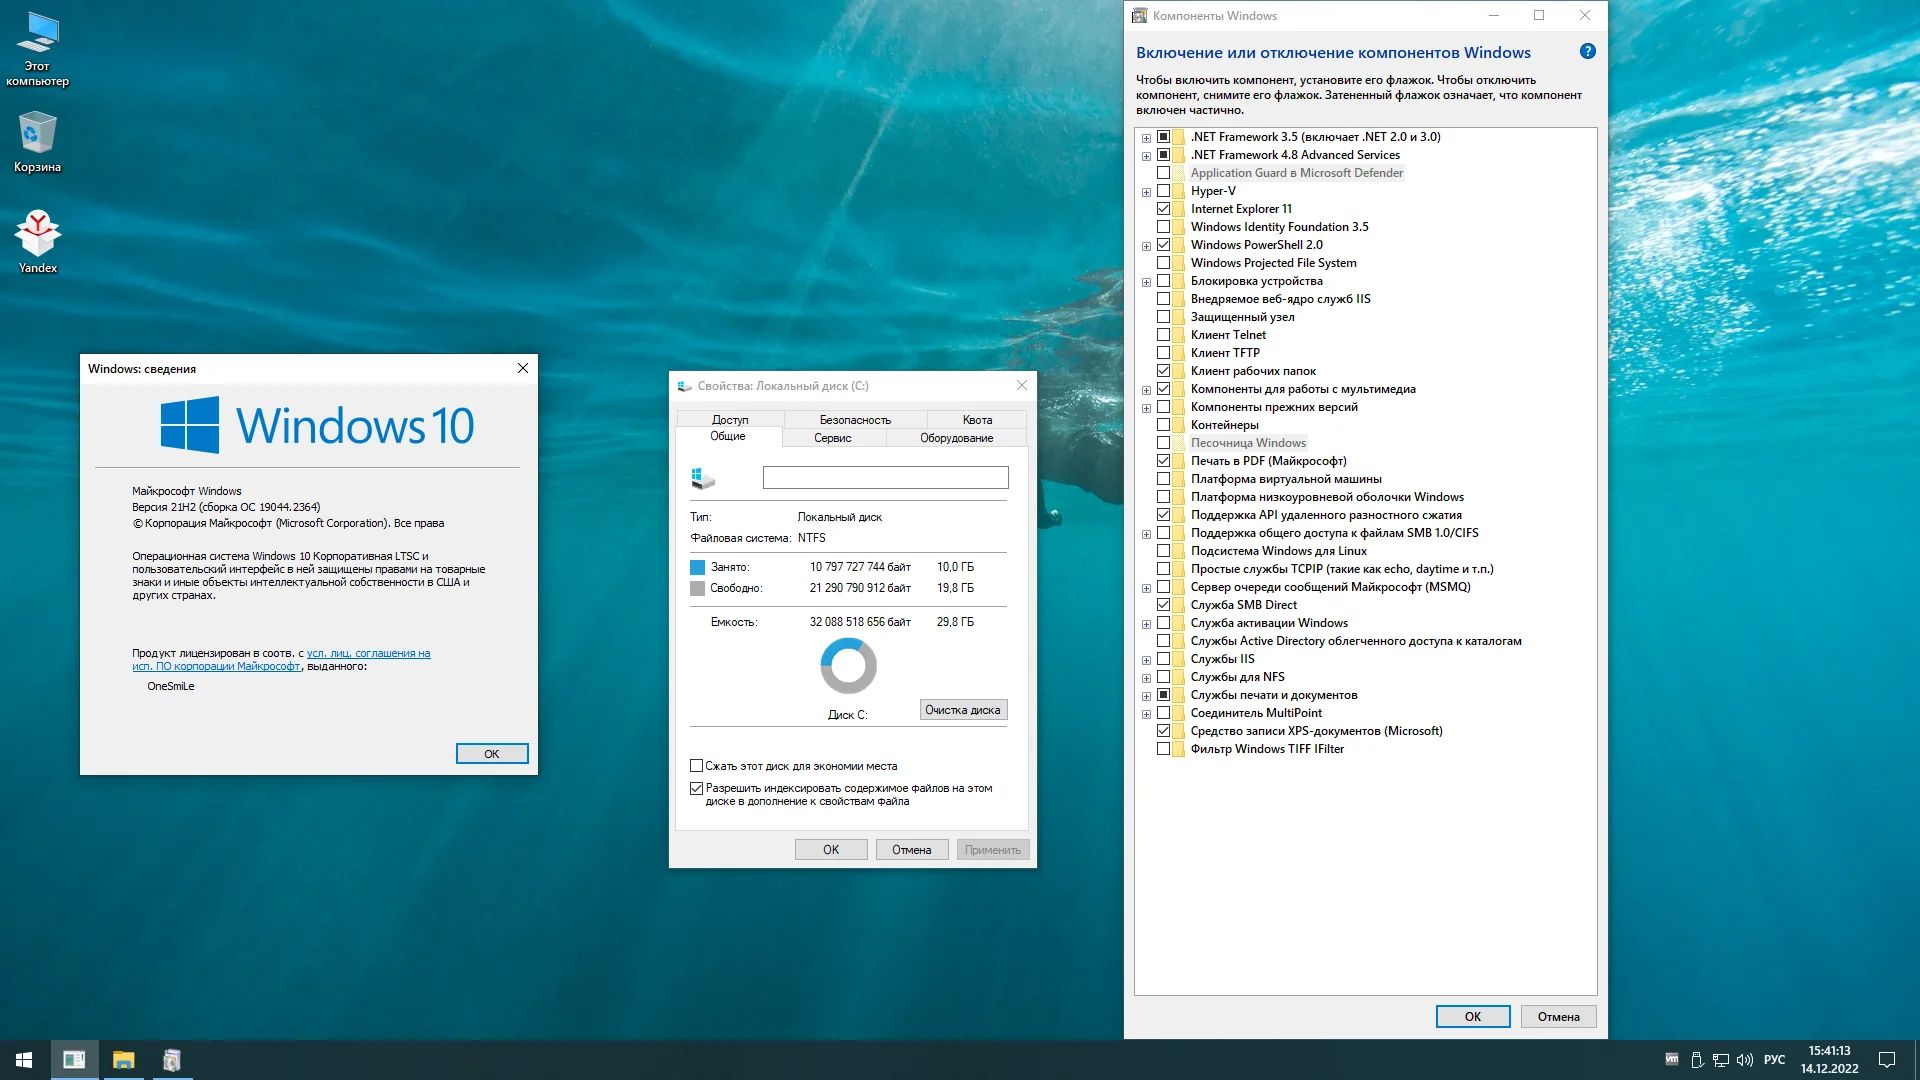Expand the IIS services tree node

[1146, 660]
